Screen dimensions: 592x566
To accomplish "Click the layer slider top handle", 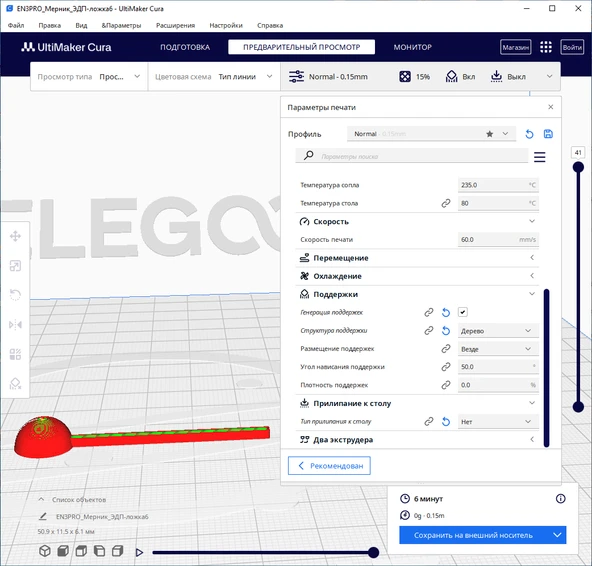I will click(578, 167).
